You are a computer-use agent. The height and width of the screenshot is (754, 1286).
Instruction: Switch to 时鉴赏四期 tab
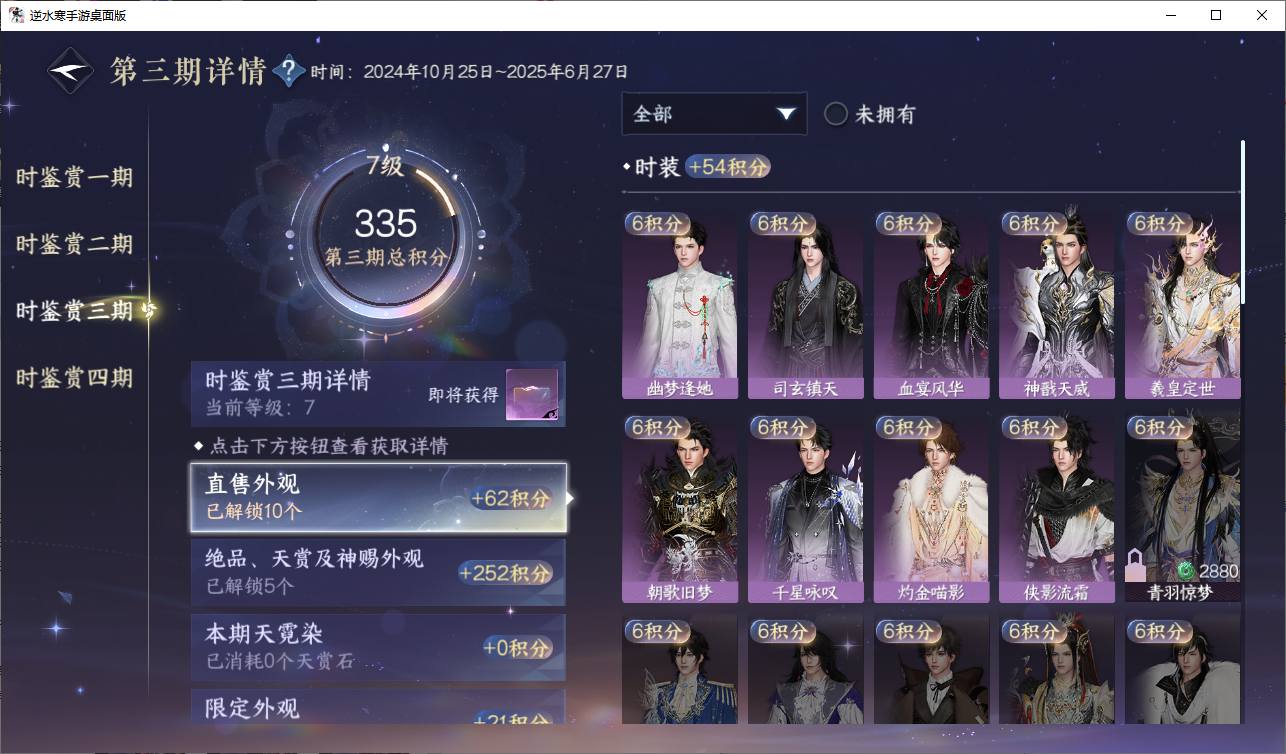(x=74, y=378)
